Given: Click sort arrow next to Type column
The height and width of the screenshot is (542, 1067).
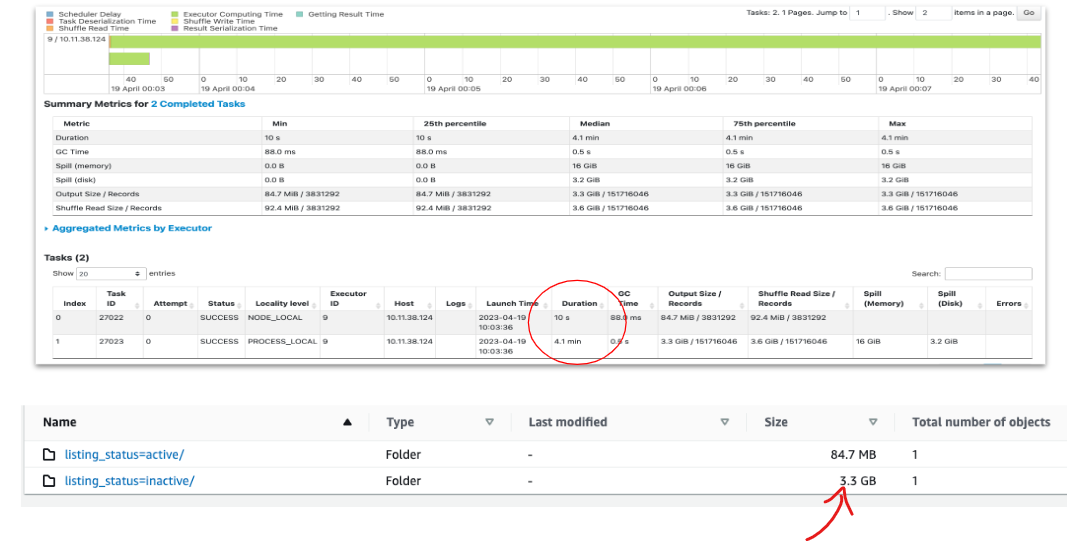Looking at the screenshot, I should [489, 423].
